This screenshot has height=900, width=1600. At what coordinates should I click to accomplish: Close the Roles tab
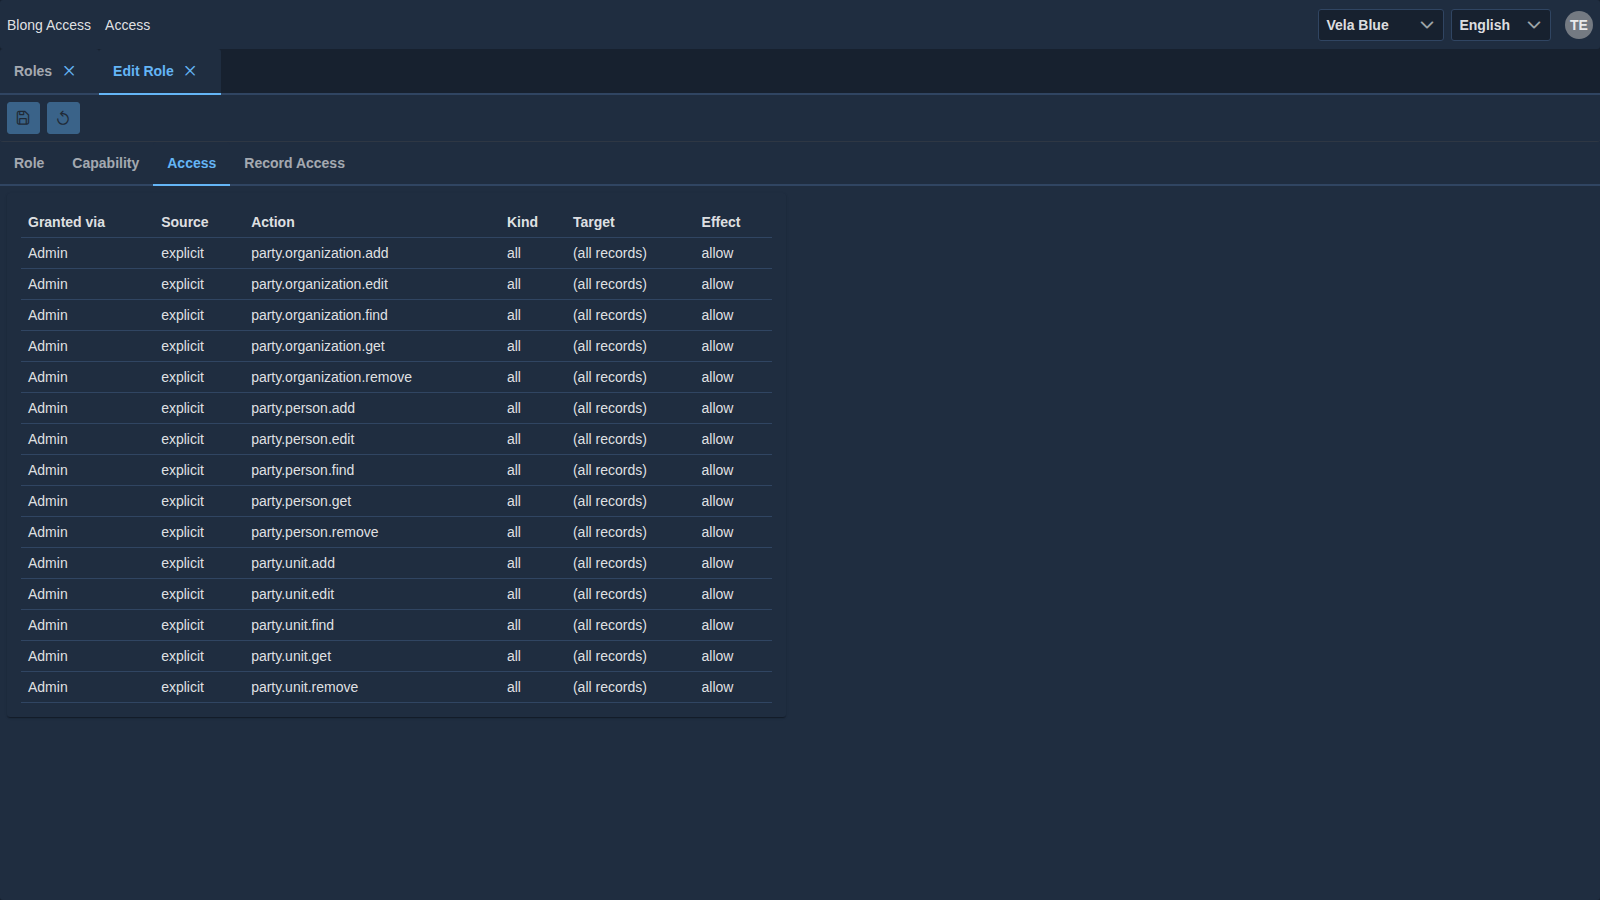click(69, 71)
